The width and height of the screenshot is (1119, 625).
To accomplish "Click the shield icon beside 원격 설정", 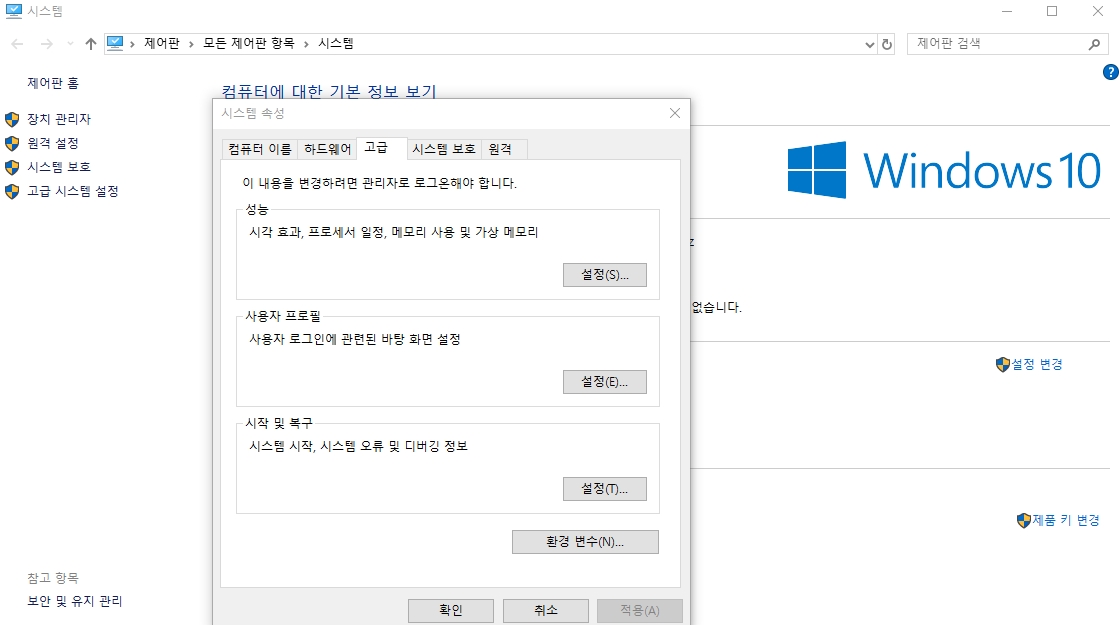I will [x=12, y=143].
